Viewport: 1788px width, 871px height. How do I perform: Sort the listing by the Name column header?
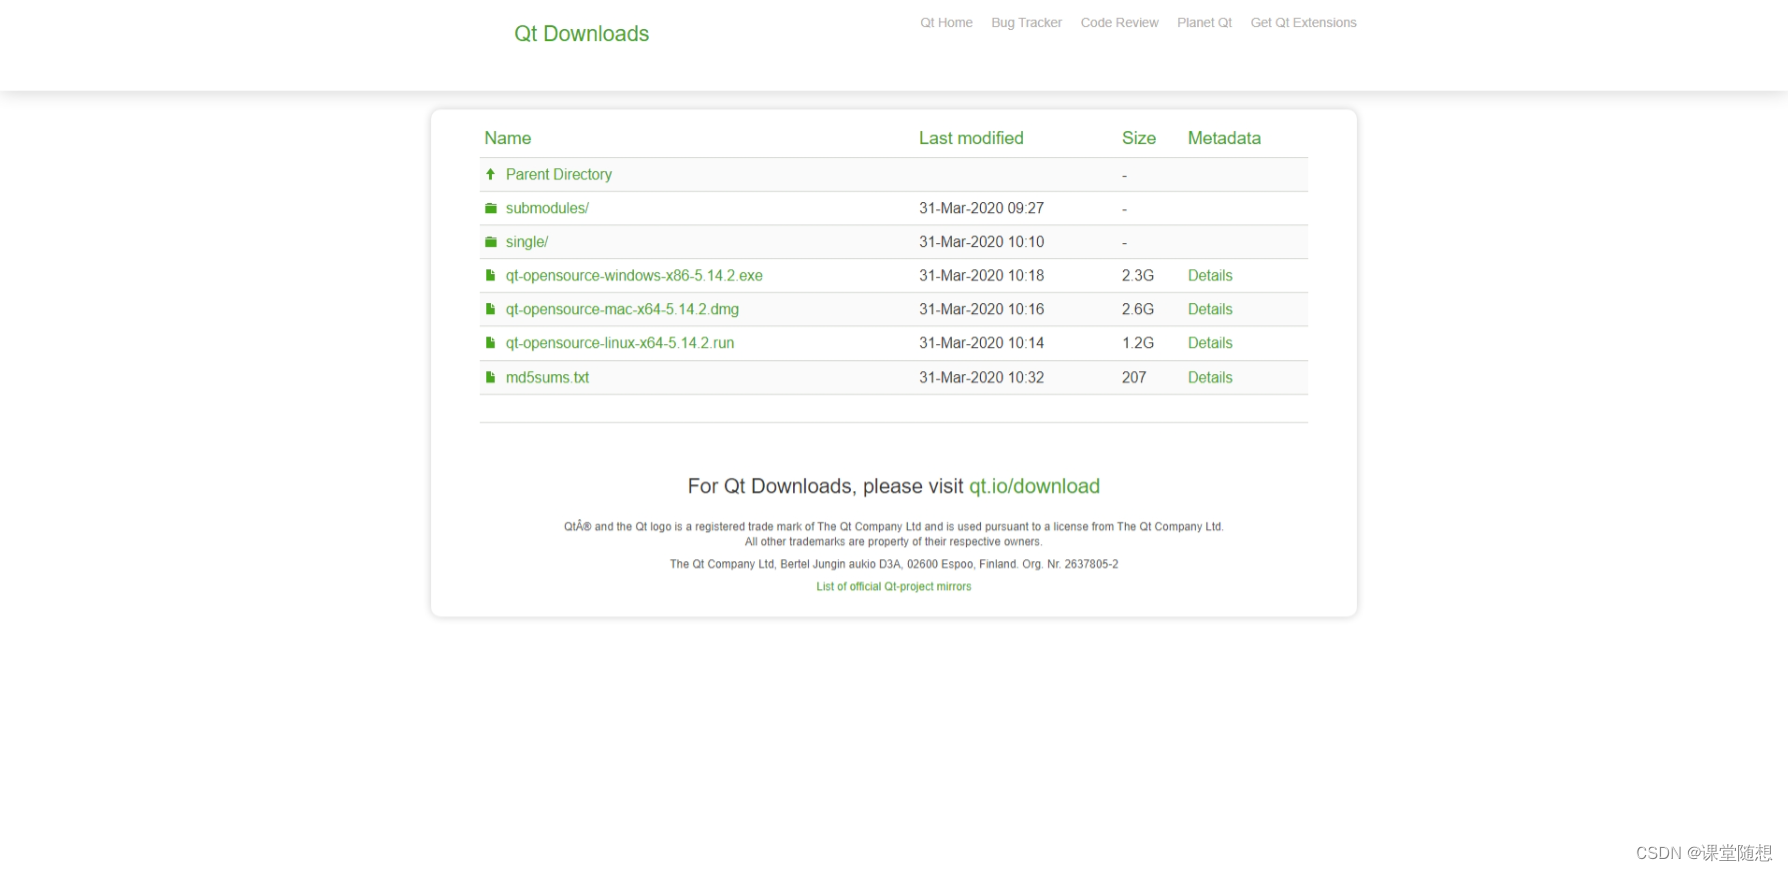508,138
